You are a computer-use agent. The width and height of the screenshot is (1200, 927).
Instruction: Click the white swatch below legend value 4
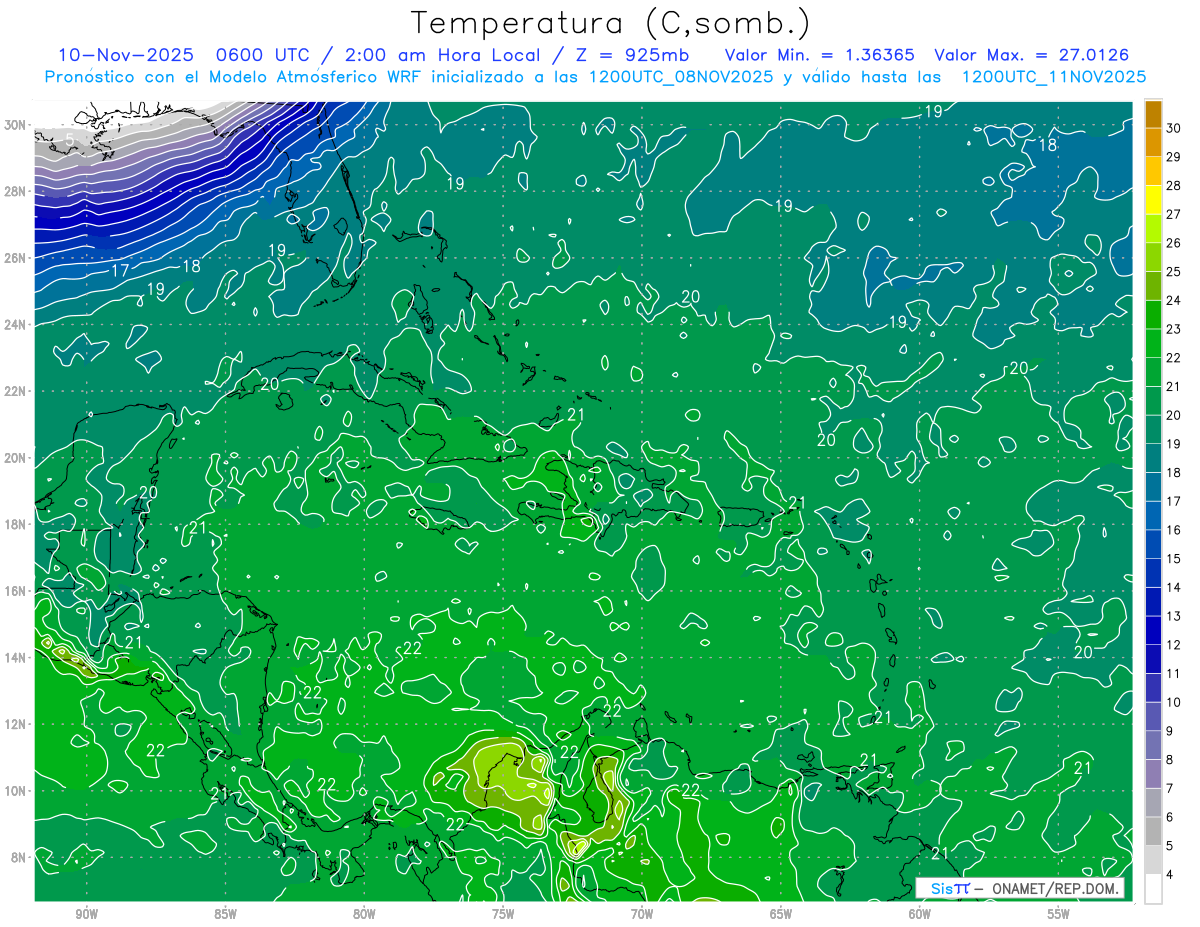click(x=1153, y=889)
